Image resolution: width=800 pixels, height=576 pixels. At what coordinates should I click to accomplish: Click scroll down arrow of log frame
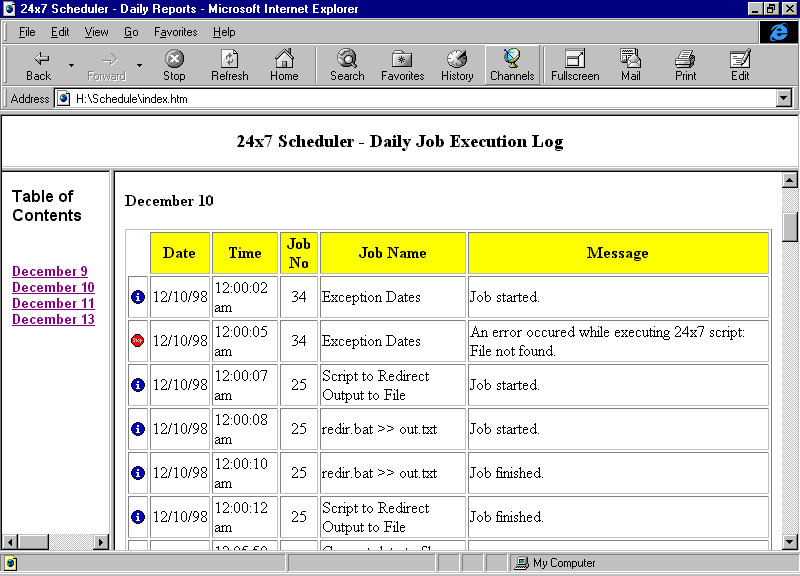pos(789,542)
